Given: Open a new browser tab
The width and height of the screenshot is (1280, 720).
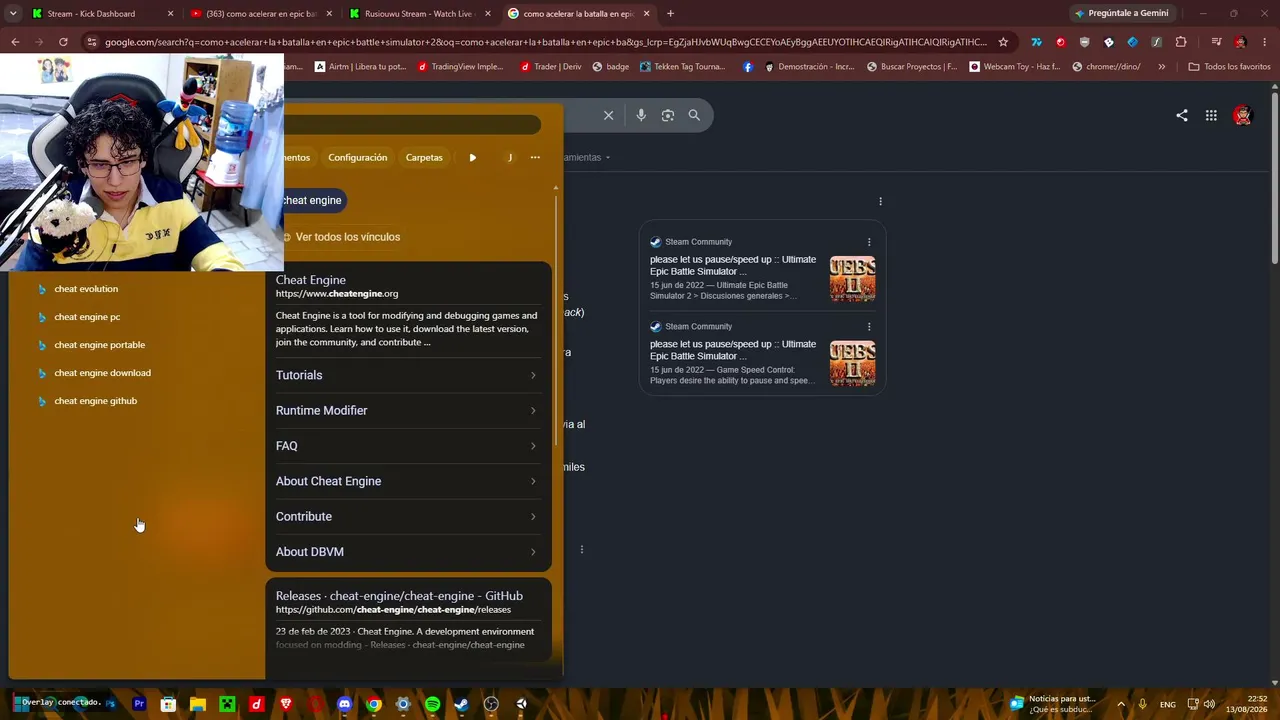Looking at the screenshot, I should click(x=670, y=14).
